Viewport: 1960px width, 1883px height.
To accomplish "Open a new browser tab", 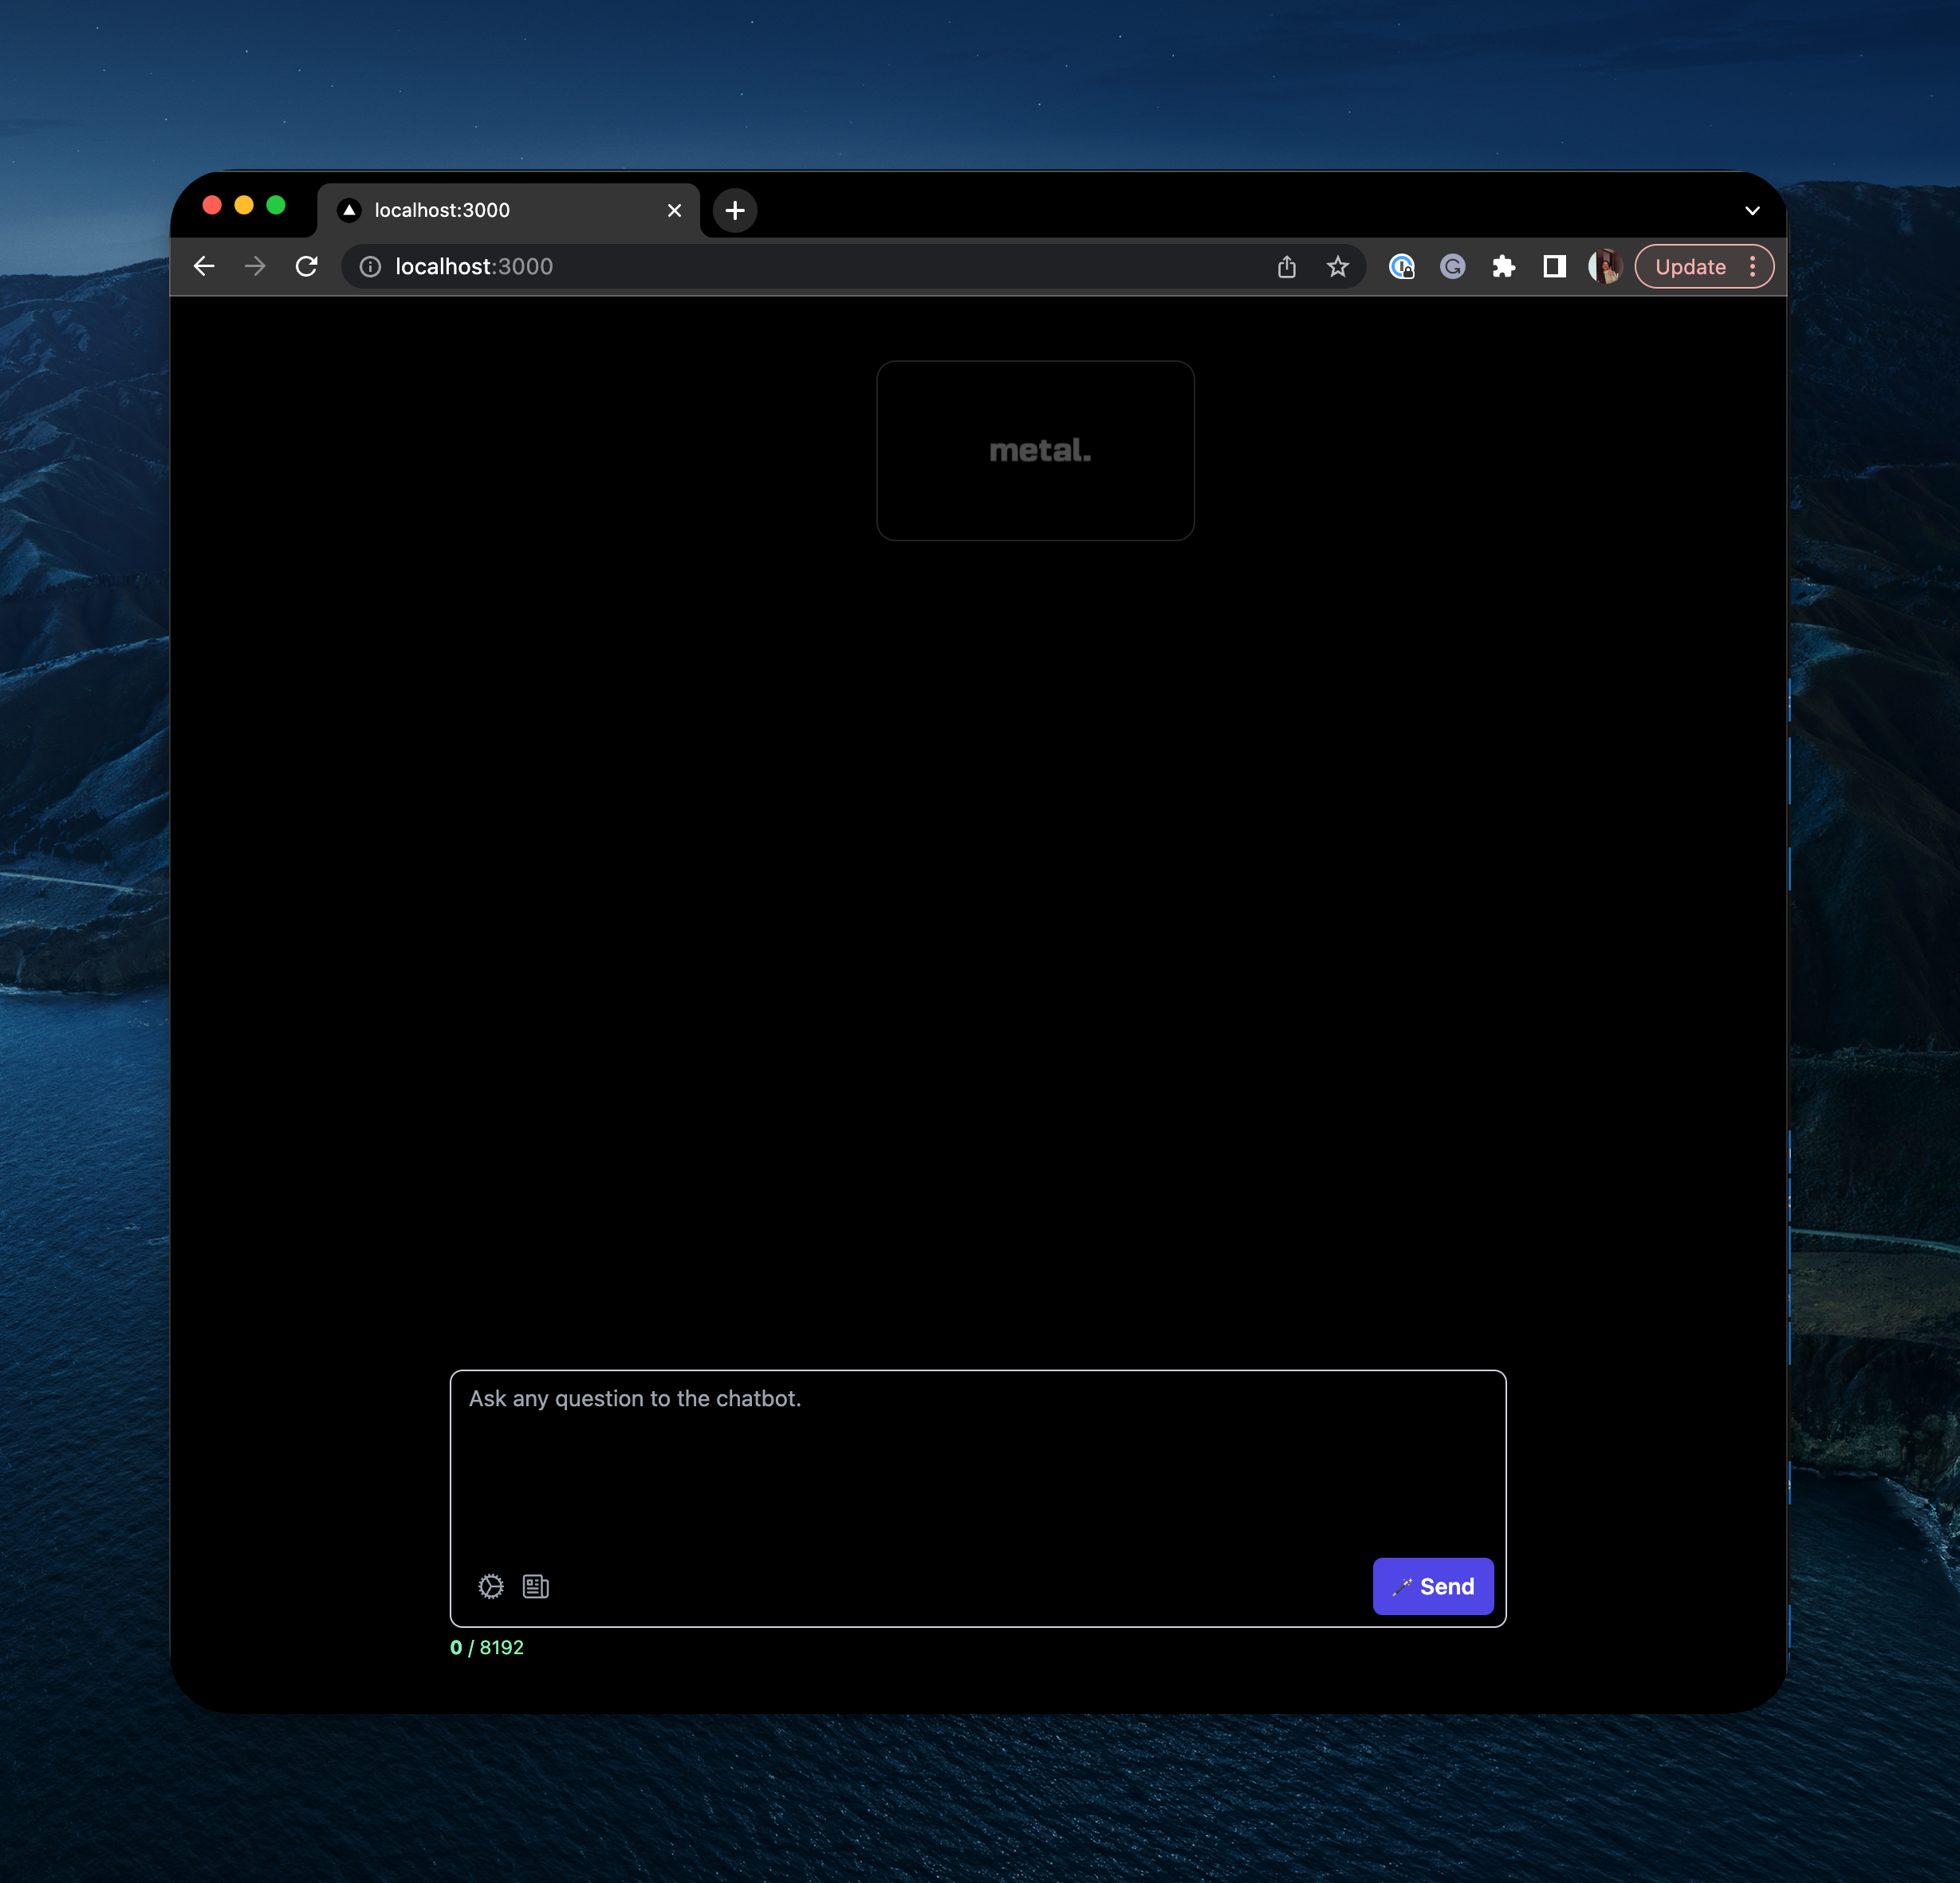I will (734, 210).
